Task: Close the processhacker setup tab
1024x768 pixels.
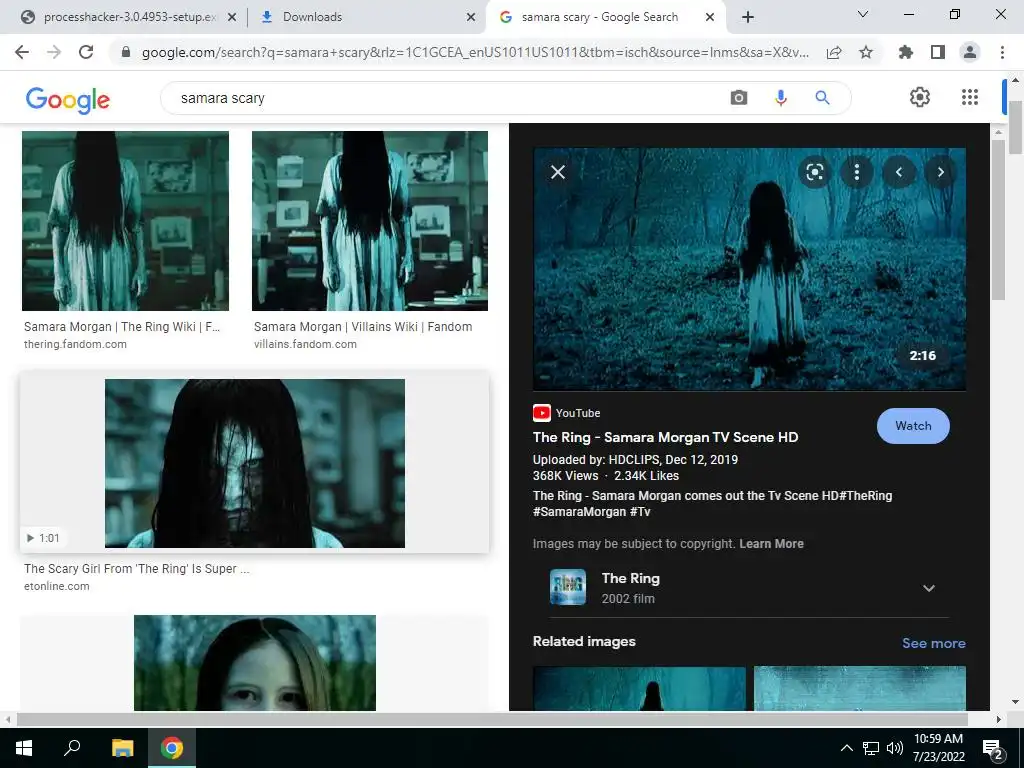Action: pyautogui.click(x=232, y=17)
